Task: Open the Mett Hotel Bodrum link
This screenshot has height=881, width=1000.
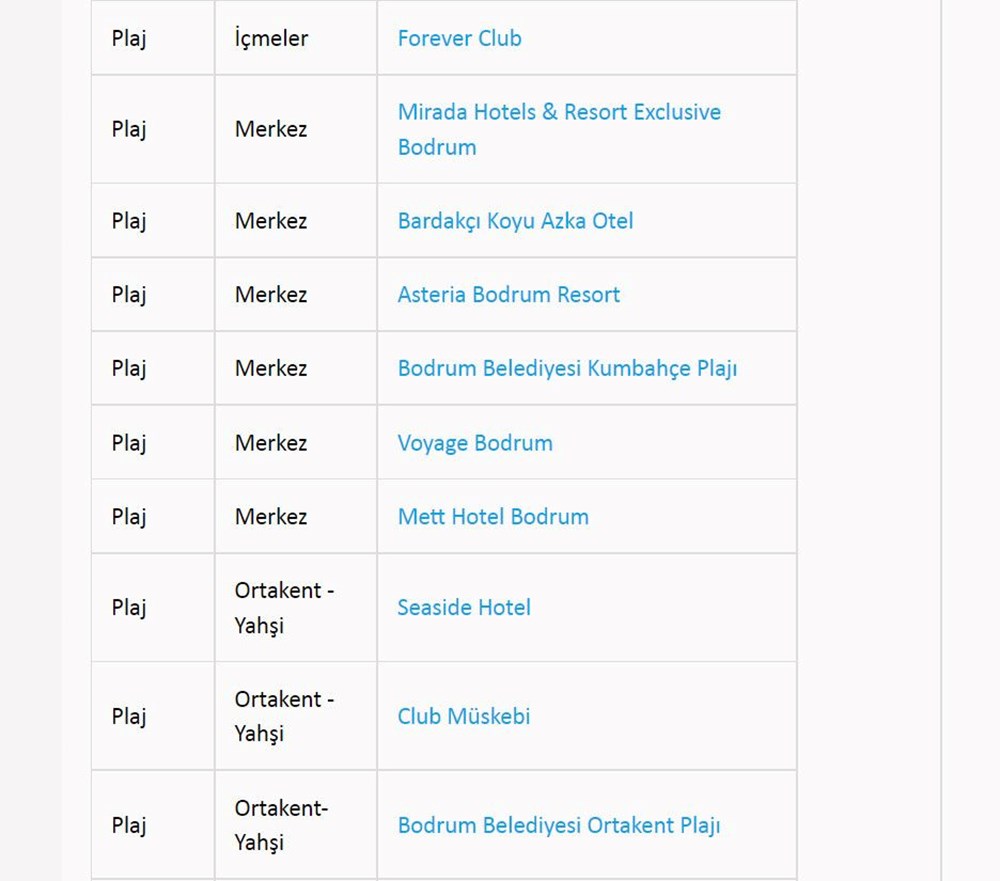Action: [492, 517]
